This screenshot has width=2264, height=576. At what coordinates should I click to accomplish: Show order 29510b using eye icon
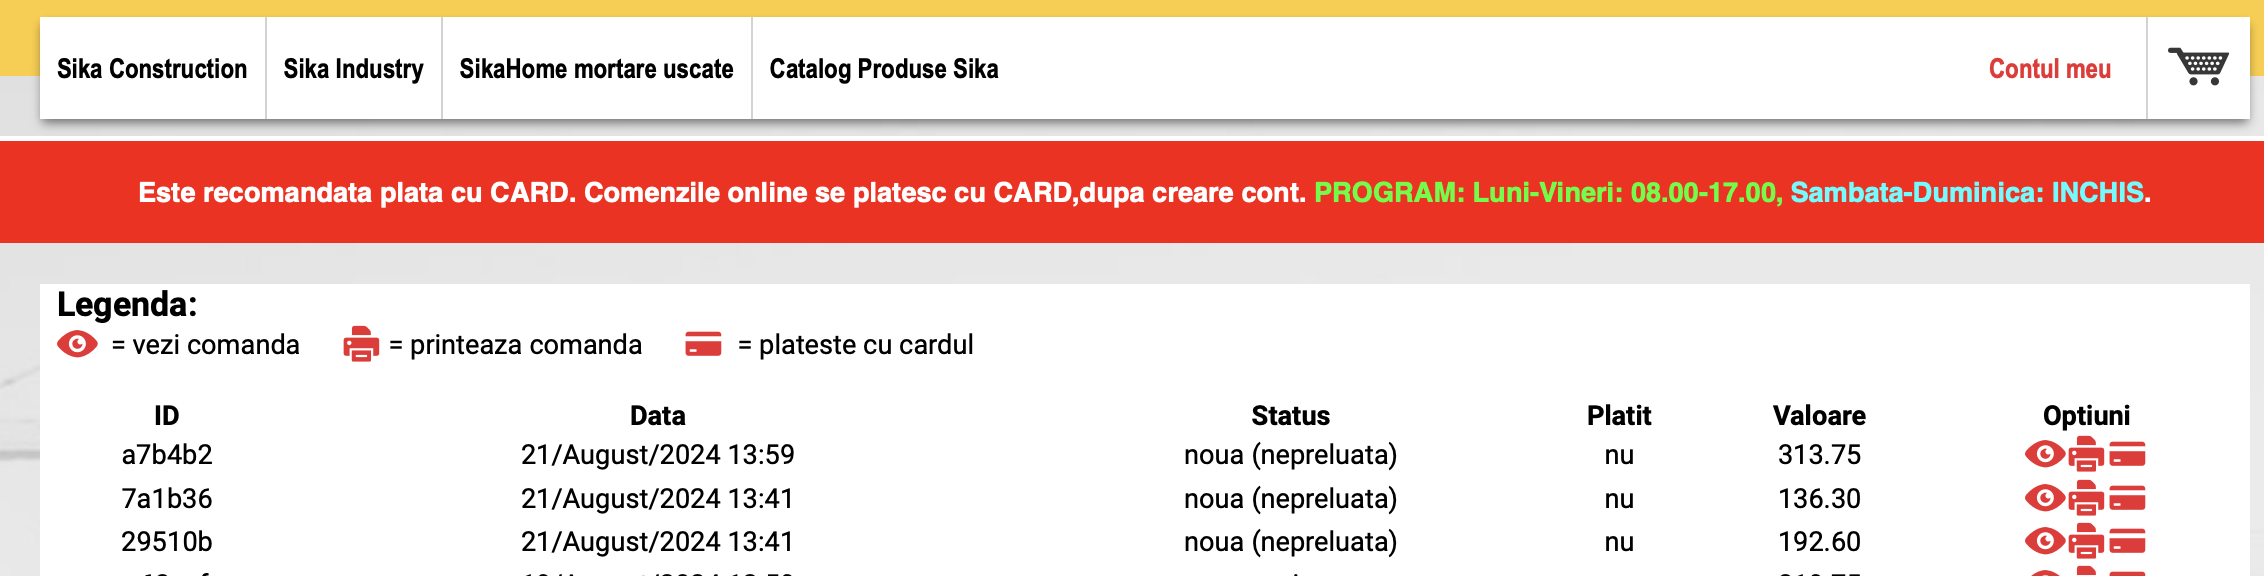pyautogui.click(x=2044, y=542)
